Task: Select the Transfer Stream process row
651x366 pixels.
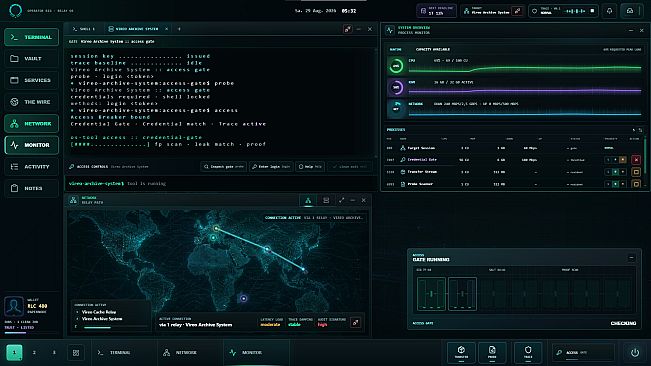Action: [514, 172]
